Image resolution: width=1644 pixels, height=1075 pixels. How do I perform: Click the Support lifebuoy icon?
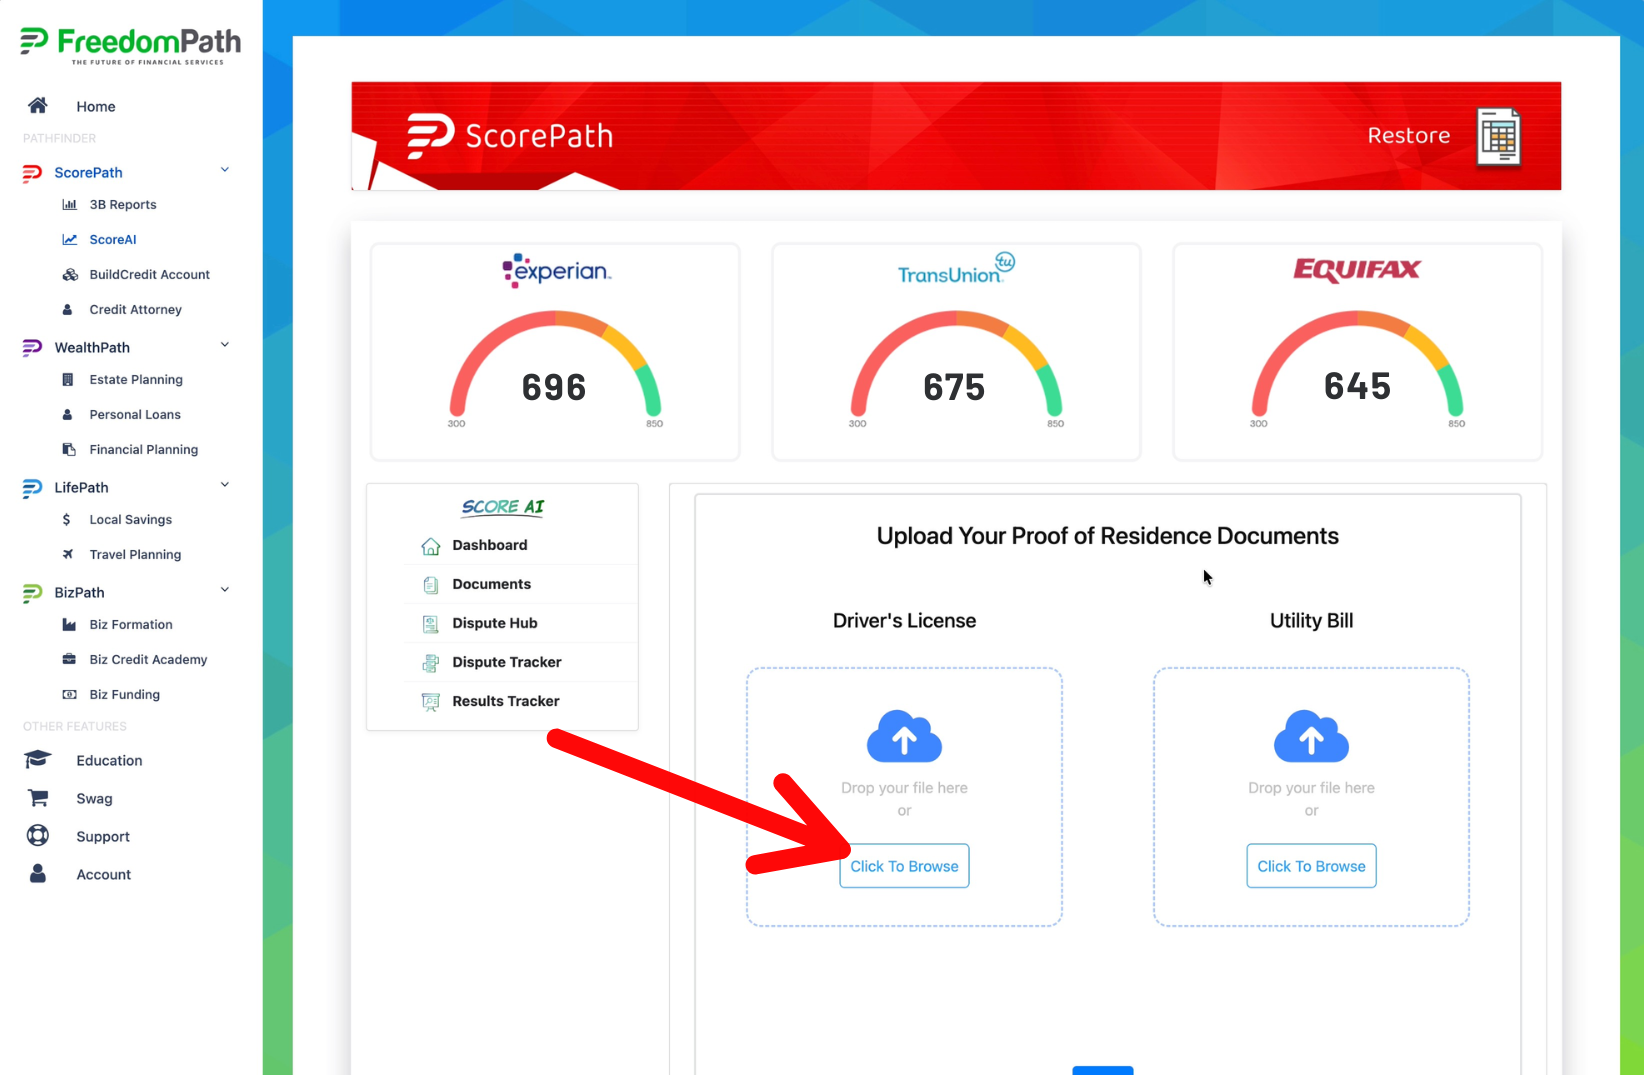(x=38, y=836)
